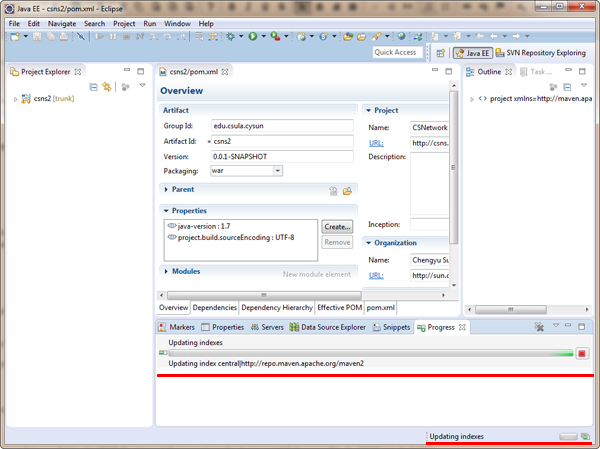Viewport: 600px width, 449px height.
Task: Click the Open Perspective toolbar icon
Action: pos(441,53)
